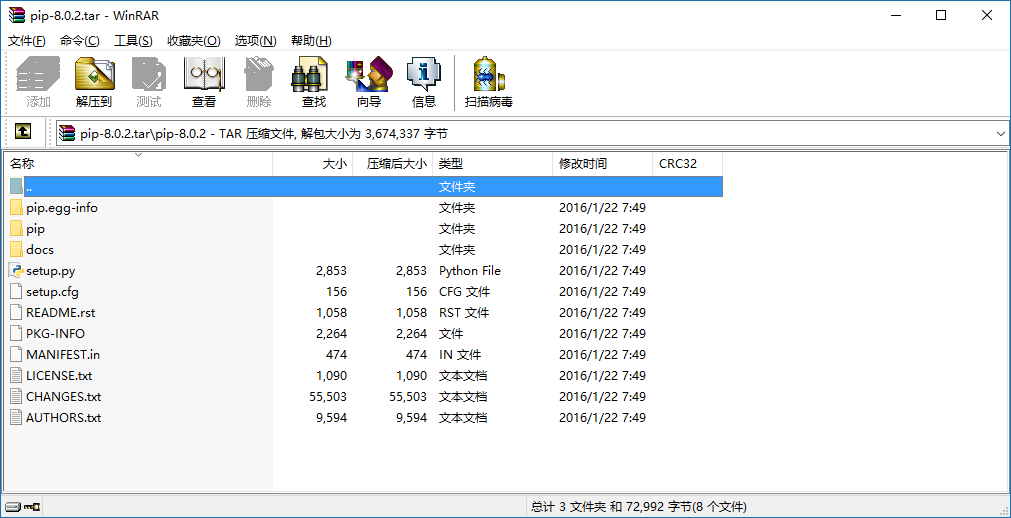Click the WinRAR icon in address bar

pos(66,134)
